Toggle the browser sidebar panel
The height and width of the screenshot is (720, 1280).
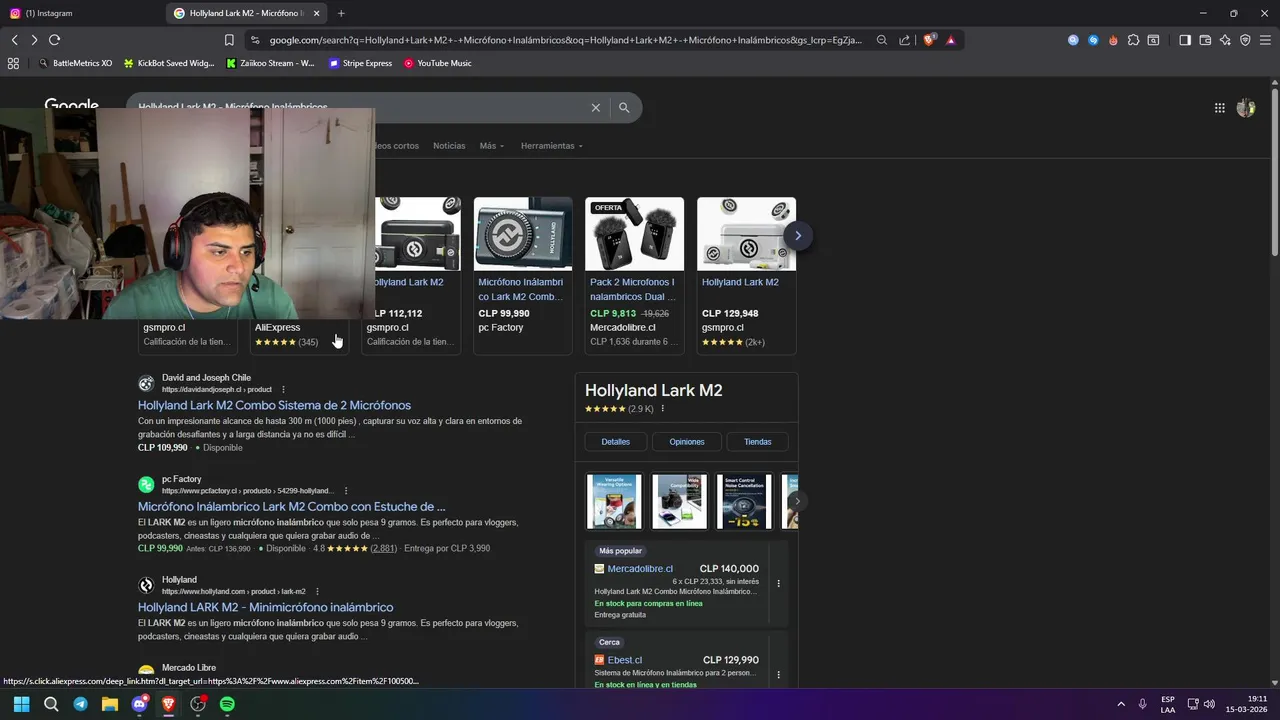click(1185, 40)
